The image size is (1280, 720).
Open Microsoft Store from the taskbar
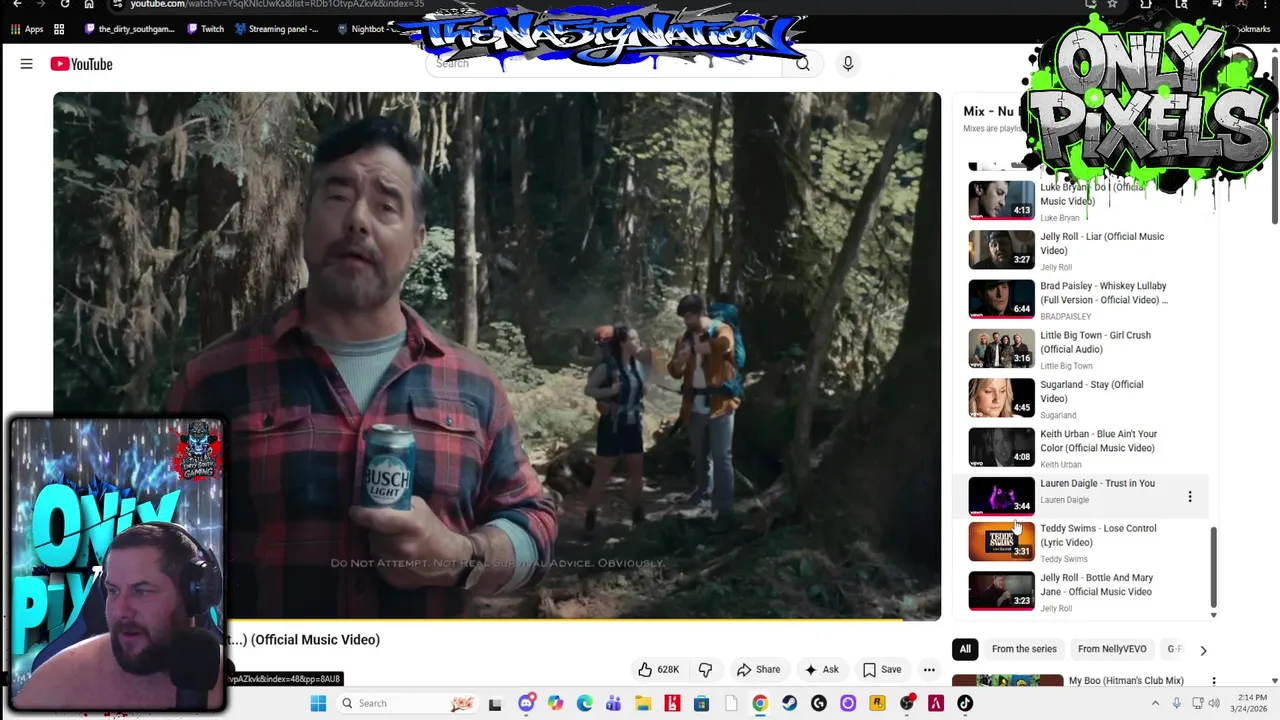click(x=701, y=704)
